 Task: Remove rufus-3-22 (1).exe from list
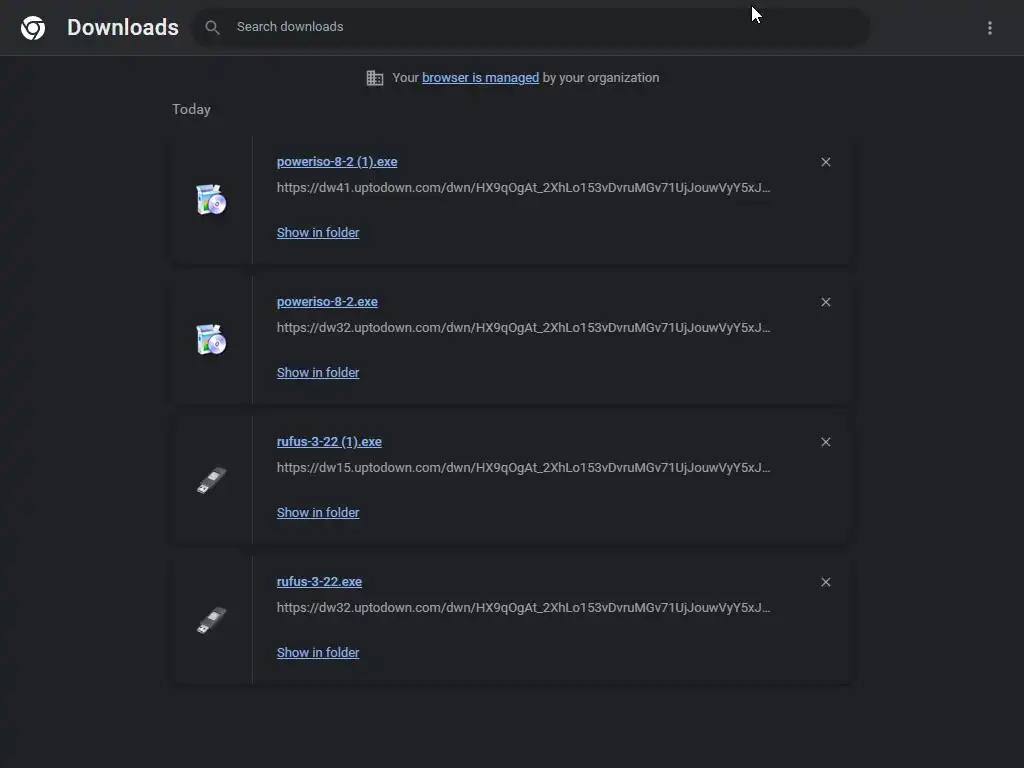[x=826, y=442]
